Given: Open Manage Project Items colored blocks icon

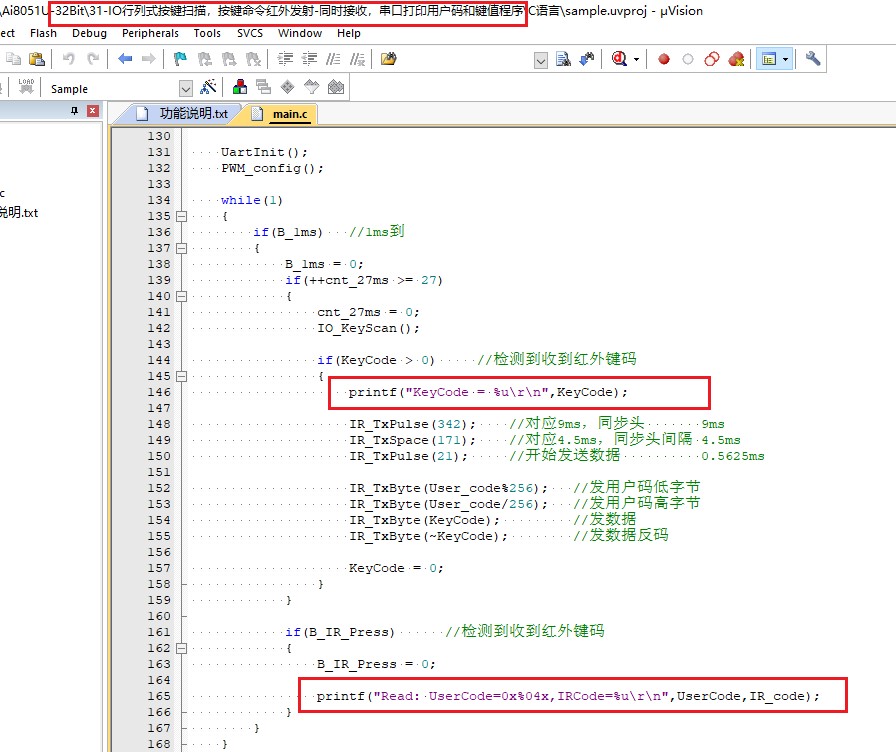Looking at the screenshot, I should coord(240,88).
